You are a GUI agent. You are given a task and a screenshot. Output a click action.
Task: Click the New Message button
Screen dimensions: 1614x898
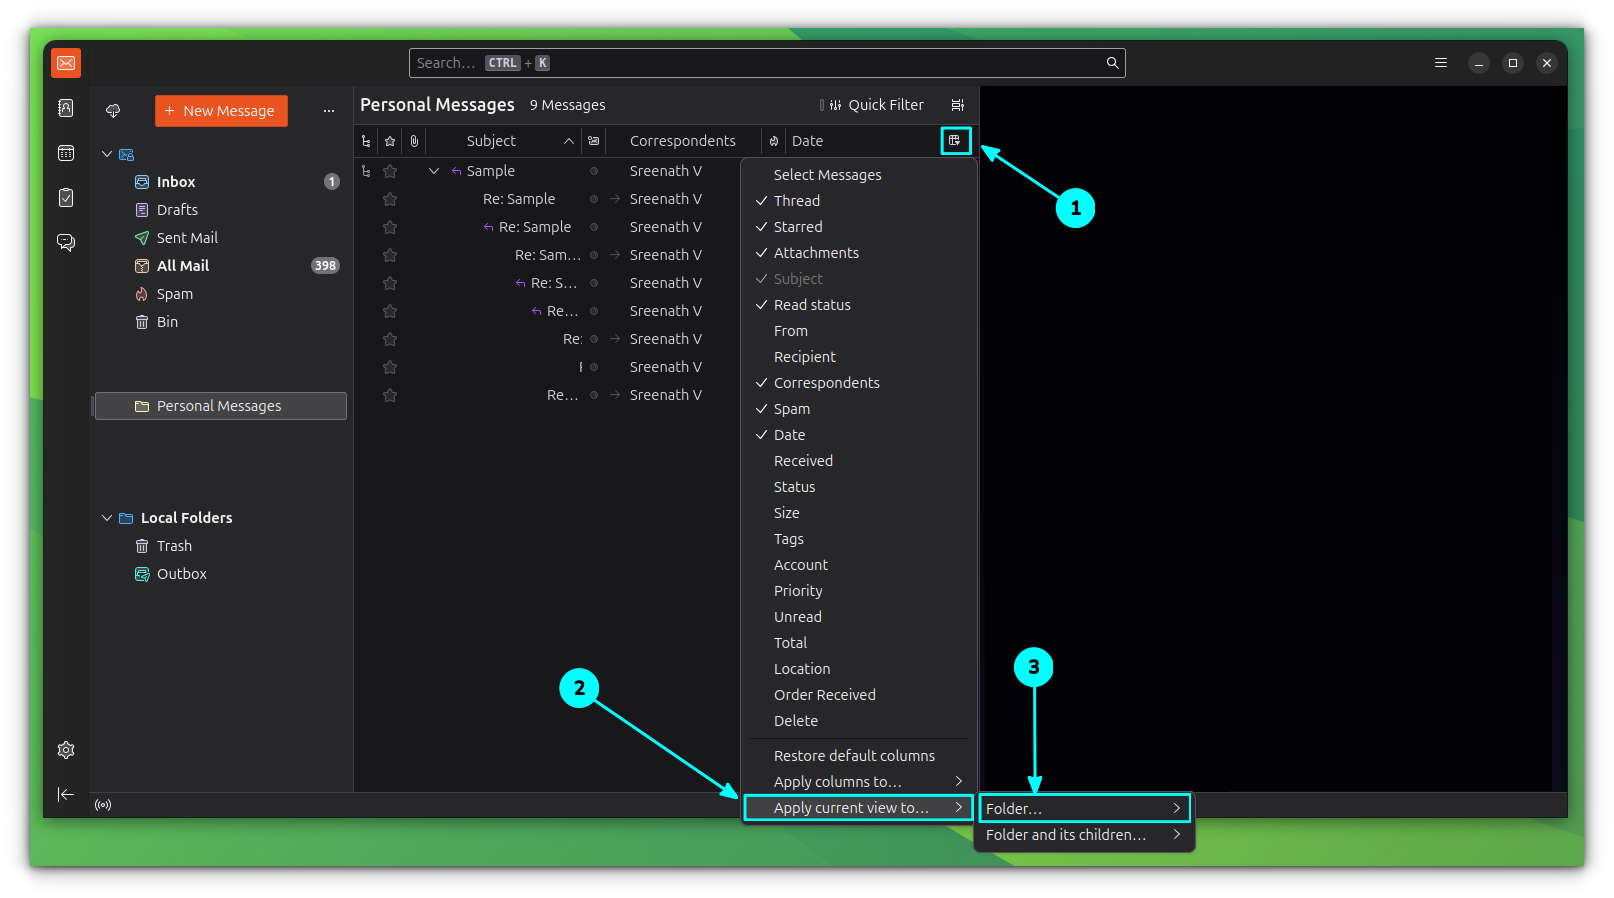coord(221,111)
